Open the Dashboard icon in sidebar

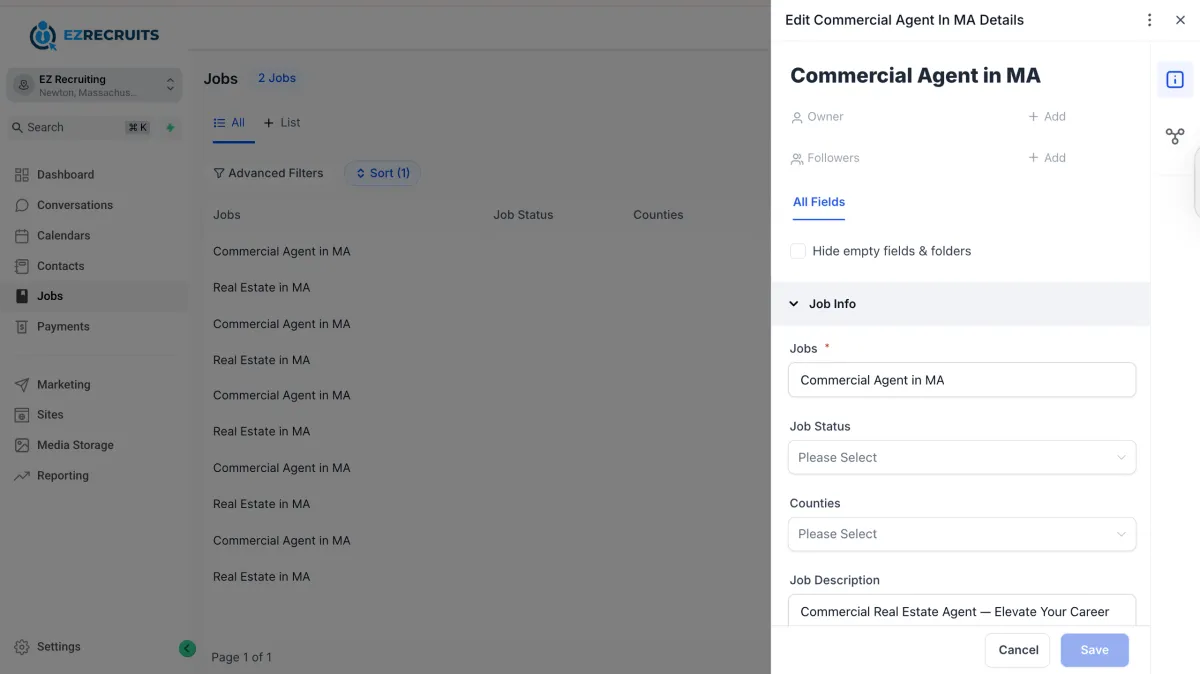(x=22, y=175)
